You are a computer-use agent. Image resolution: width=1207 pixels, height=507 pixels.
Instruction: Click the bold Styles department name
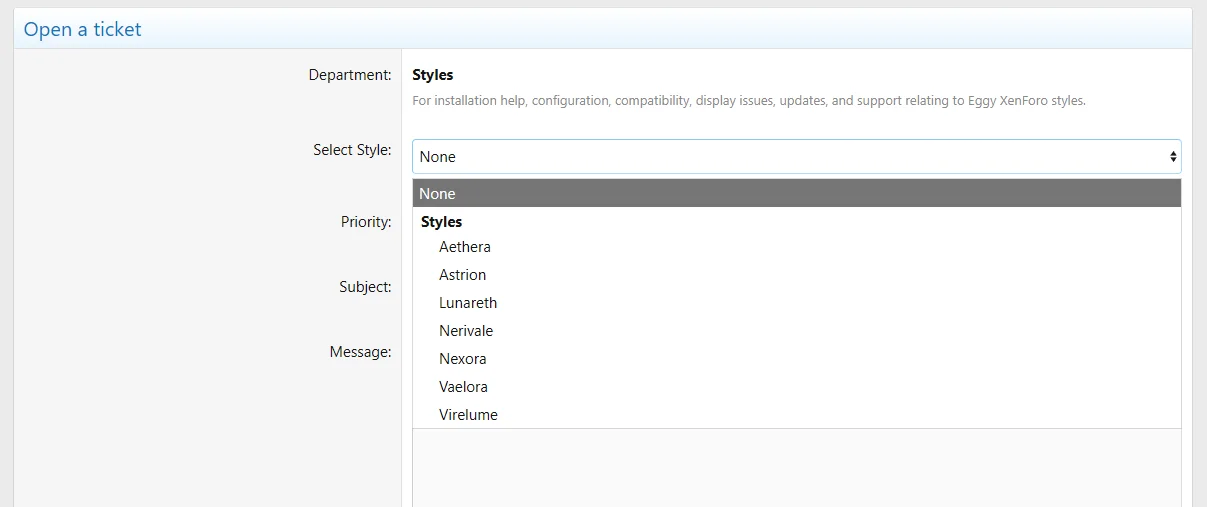click(x=433, y=75)
